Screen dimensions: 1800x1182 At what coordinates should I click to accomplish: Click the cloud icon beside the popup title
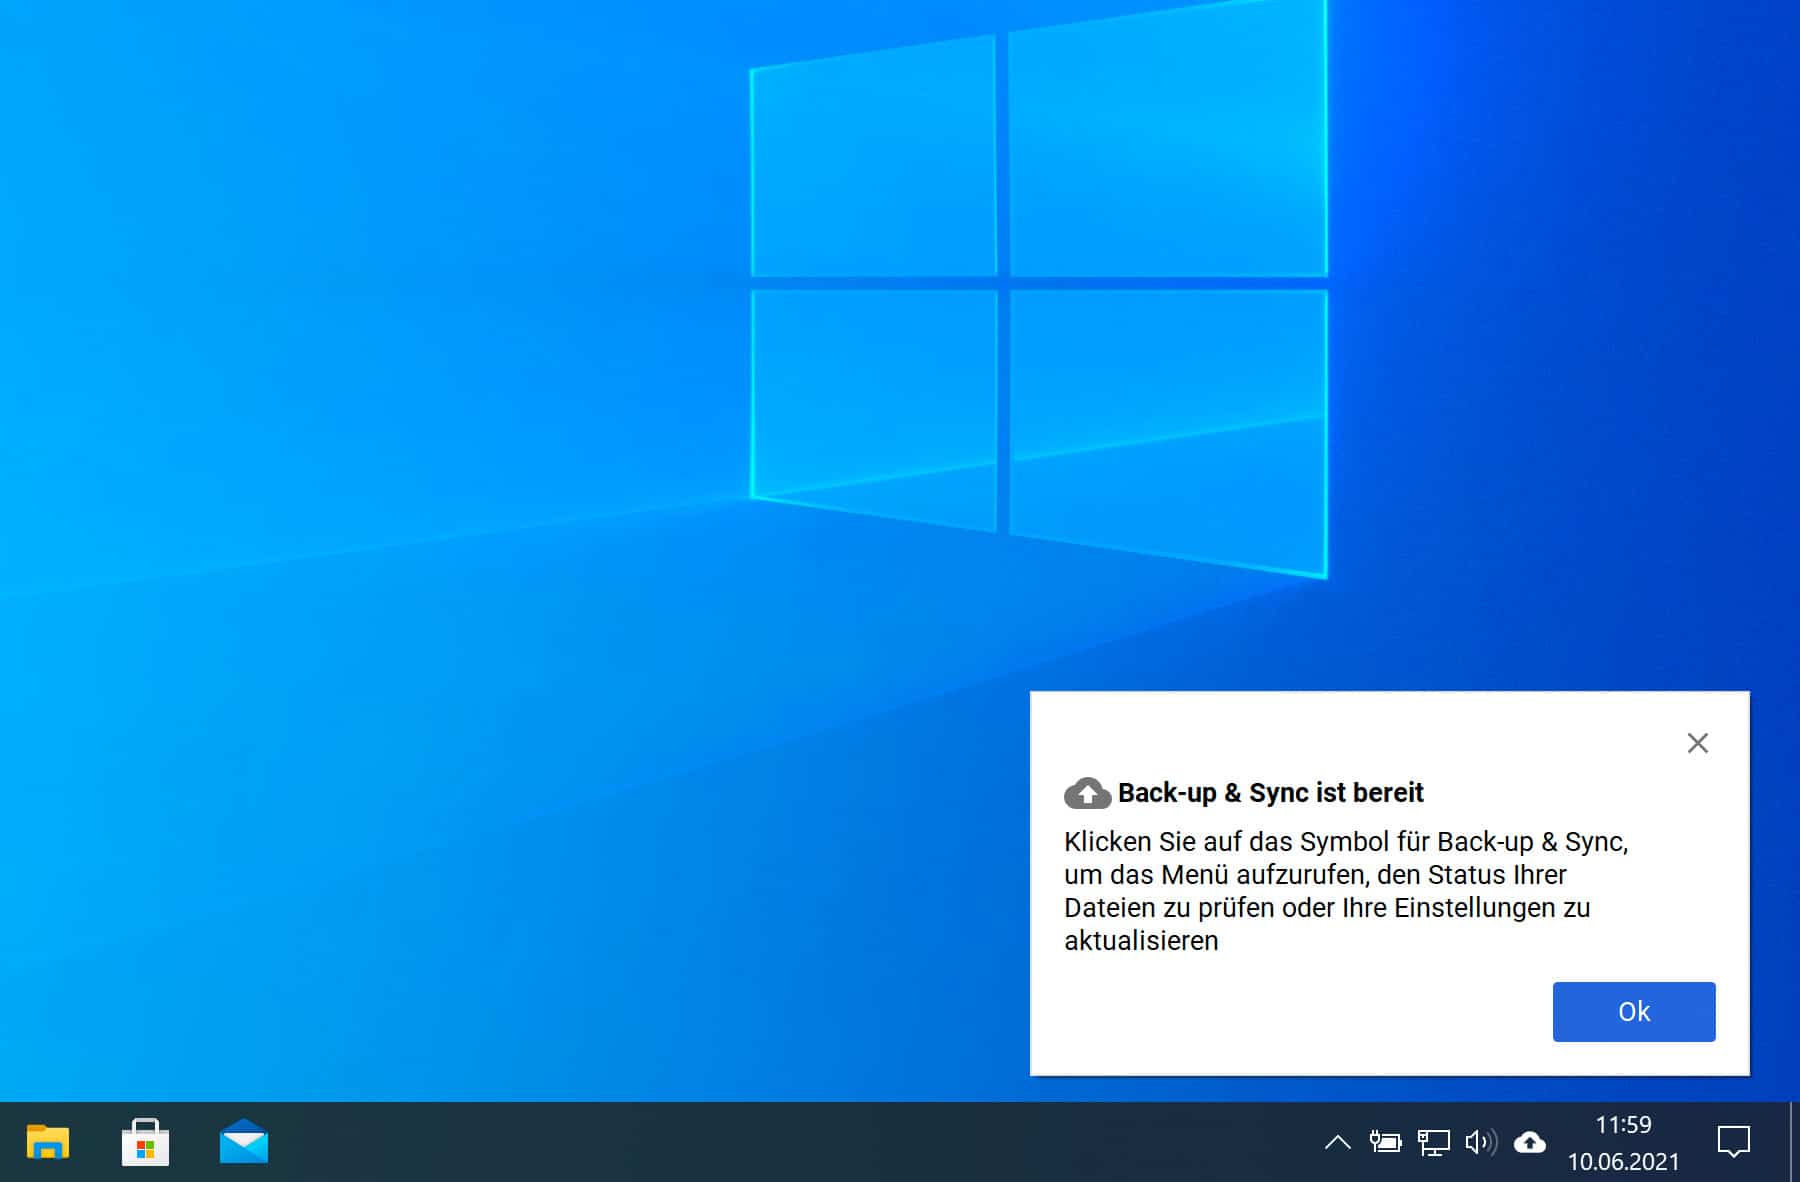point(1087,793)
